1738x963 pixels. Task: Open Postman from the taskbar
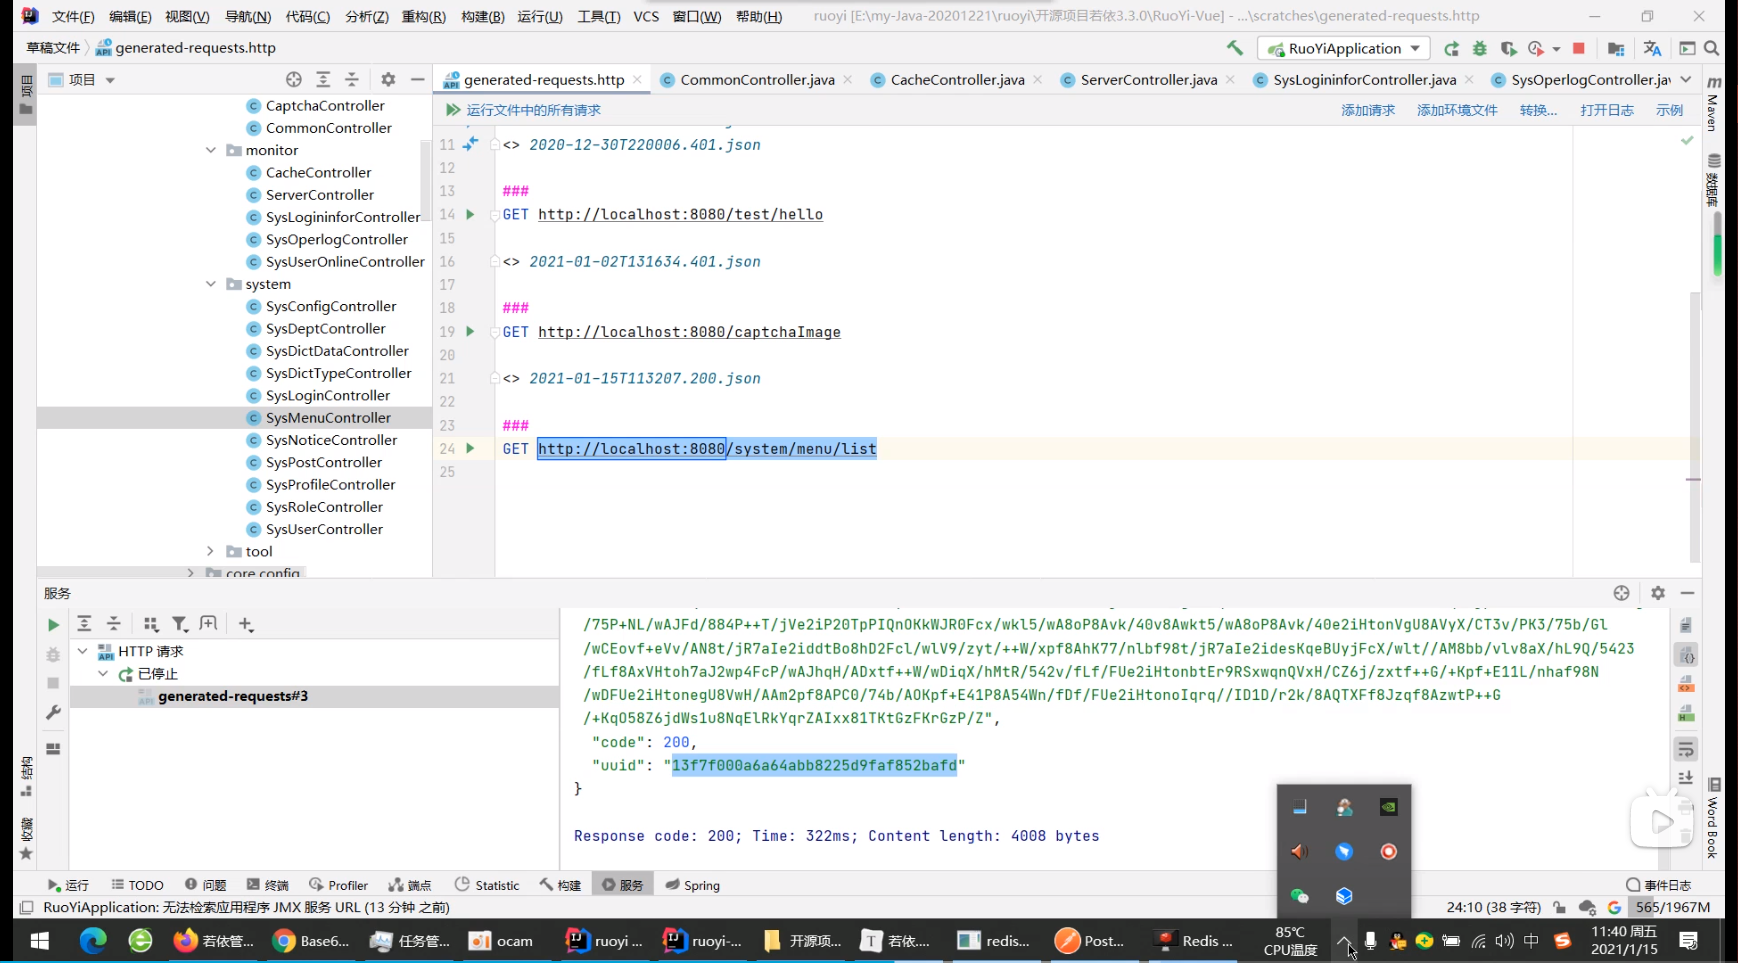[1090, 941]
